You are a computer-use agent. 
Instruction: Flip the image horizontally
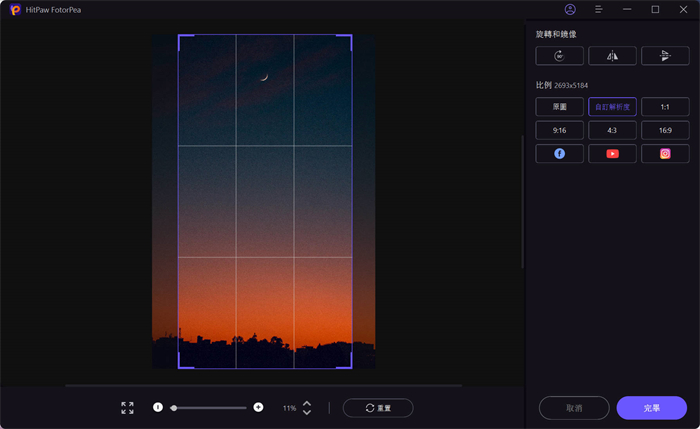612,56
